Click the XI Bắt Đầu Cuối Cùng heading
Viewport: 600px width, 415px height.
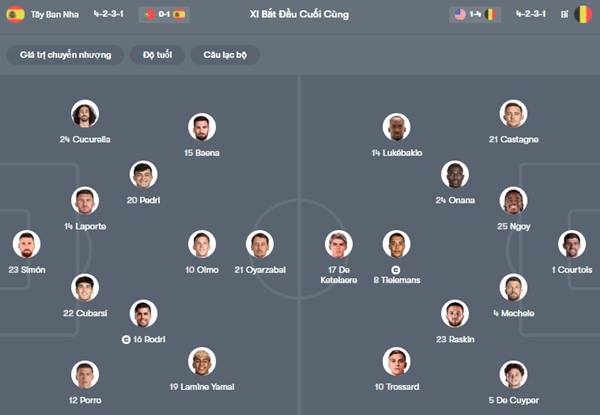(299, 14)
